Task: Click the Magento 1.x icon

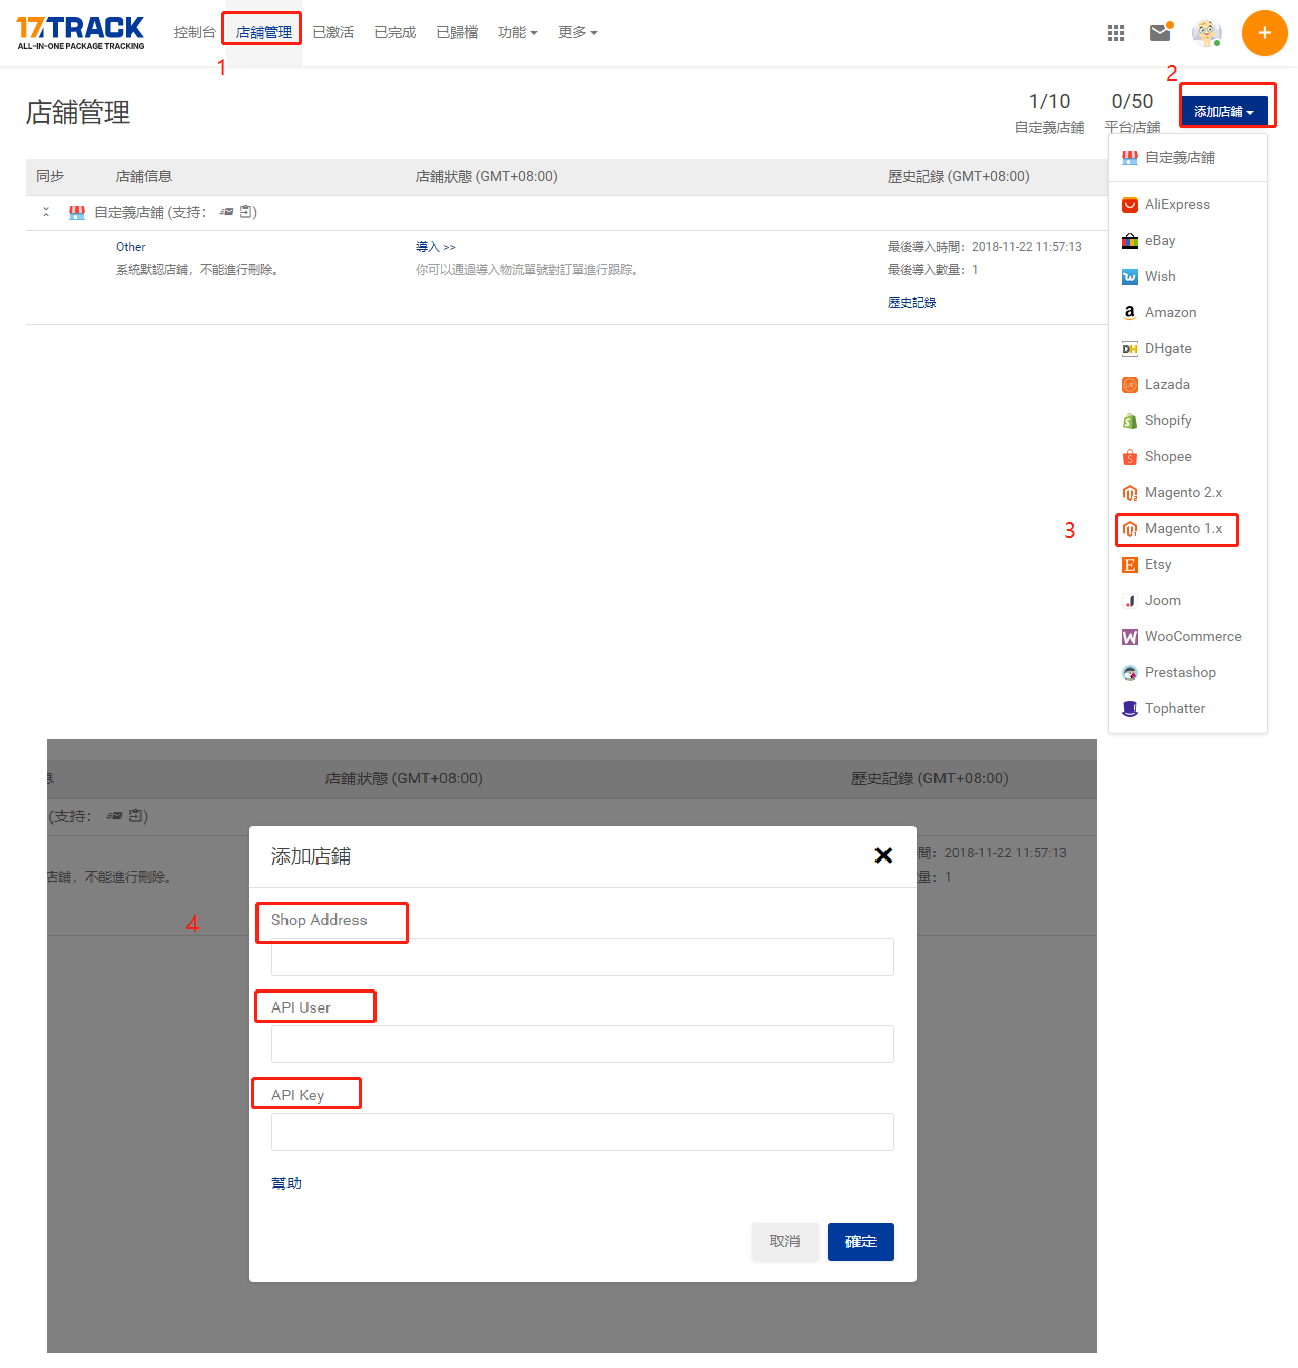Action: pos(1130,529)
